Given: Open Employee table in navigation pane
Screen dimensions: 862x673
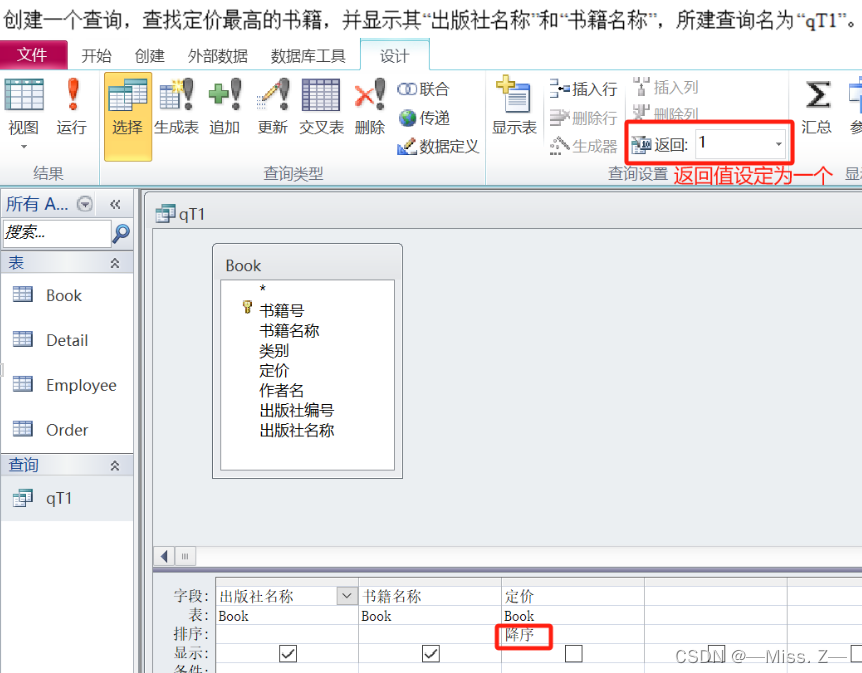Looking at the screenshot, I should click(67, 385).
